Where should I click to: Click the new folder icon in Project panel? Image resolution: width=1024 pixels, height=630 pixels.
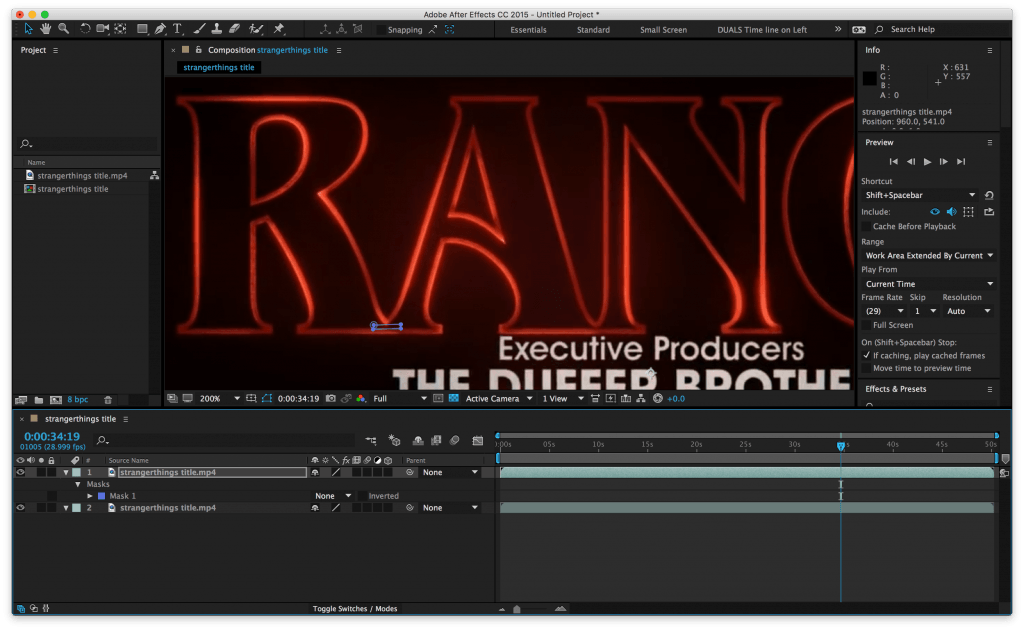pos(39,400)
